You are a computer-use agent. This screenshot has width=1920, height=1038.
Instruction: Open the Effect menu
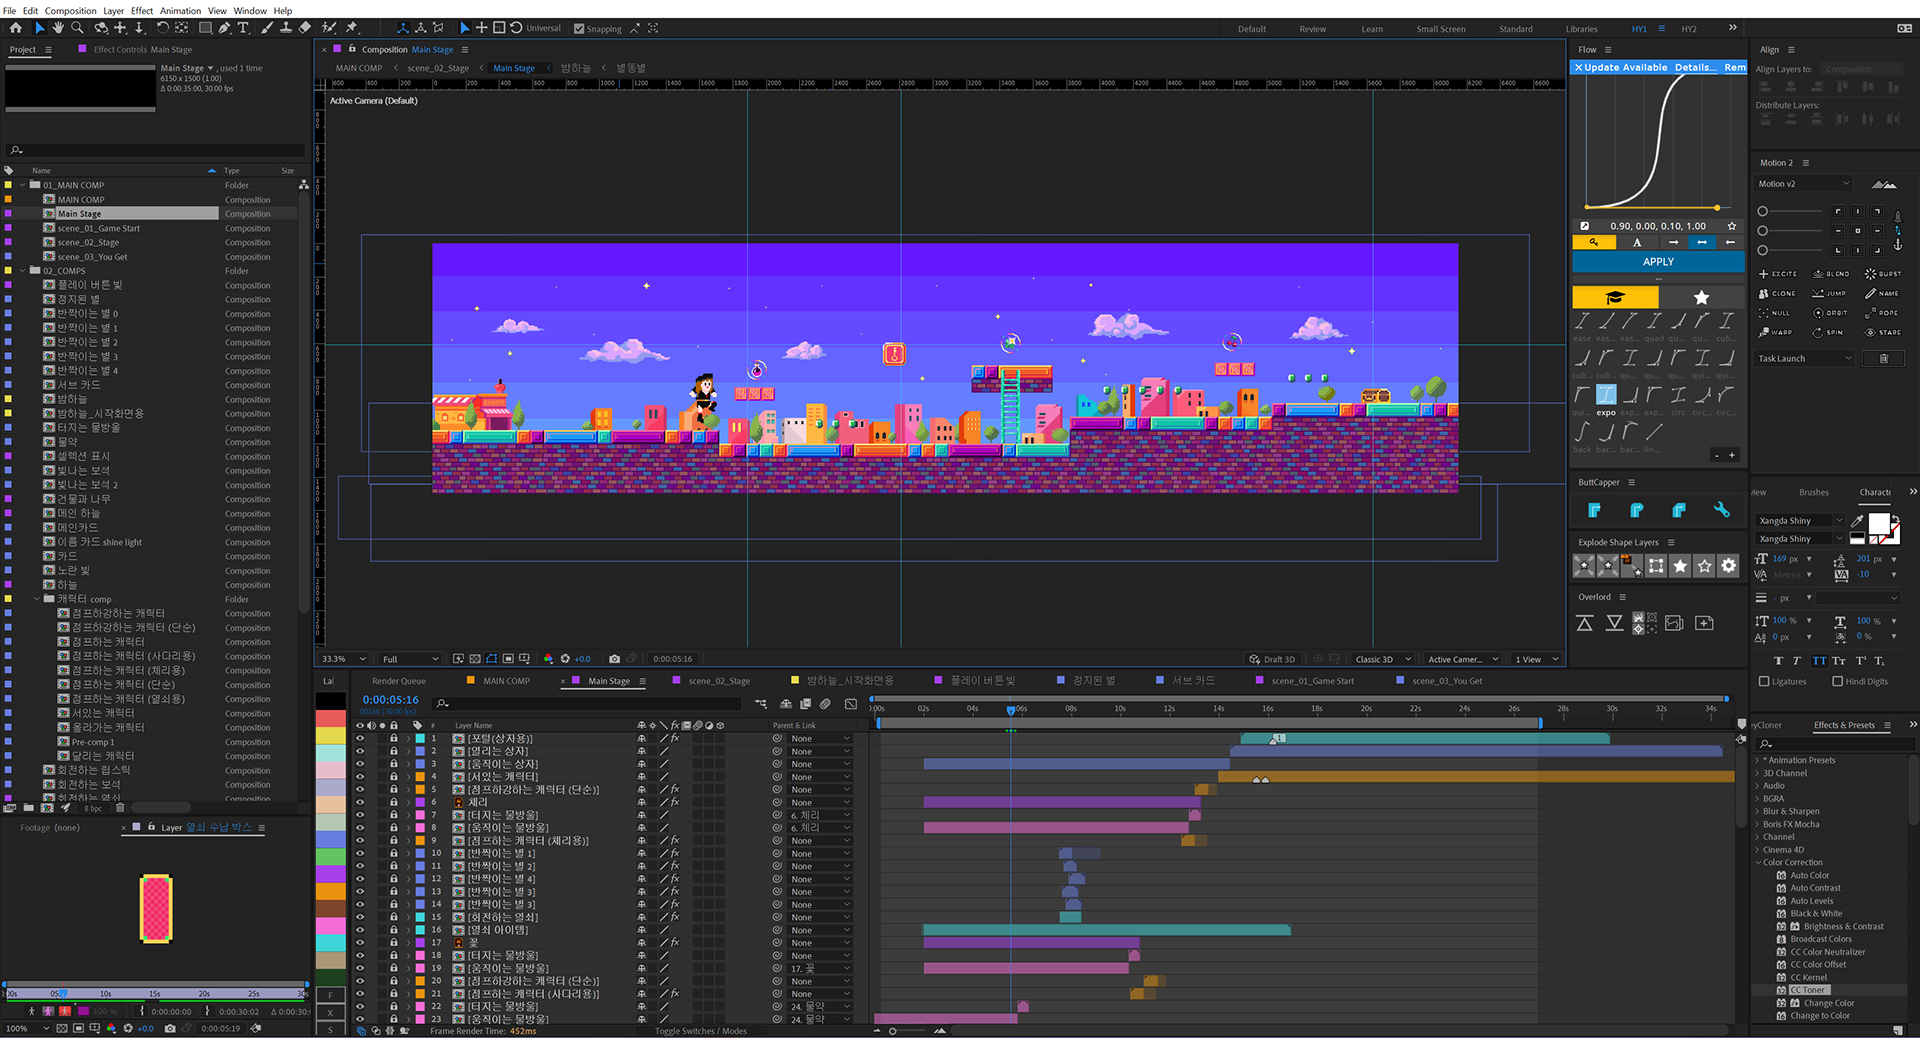point(142,11)
